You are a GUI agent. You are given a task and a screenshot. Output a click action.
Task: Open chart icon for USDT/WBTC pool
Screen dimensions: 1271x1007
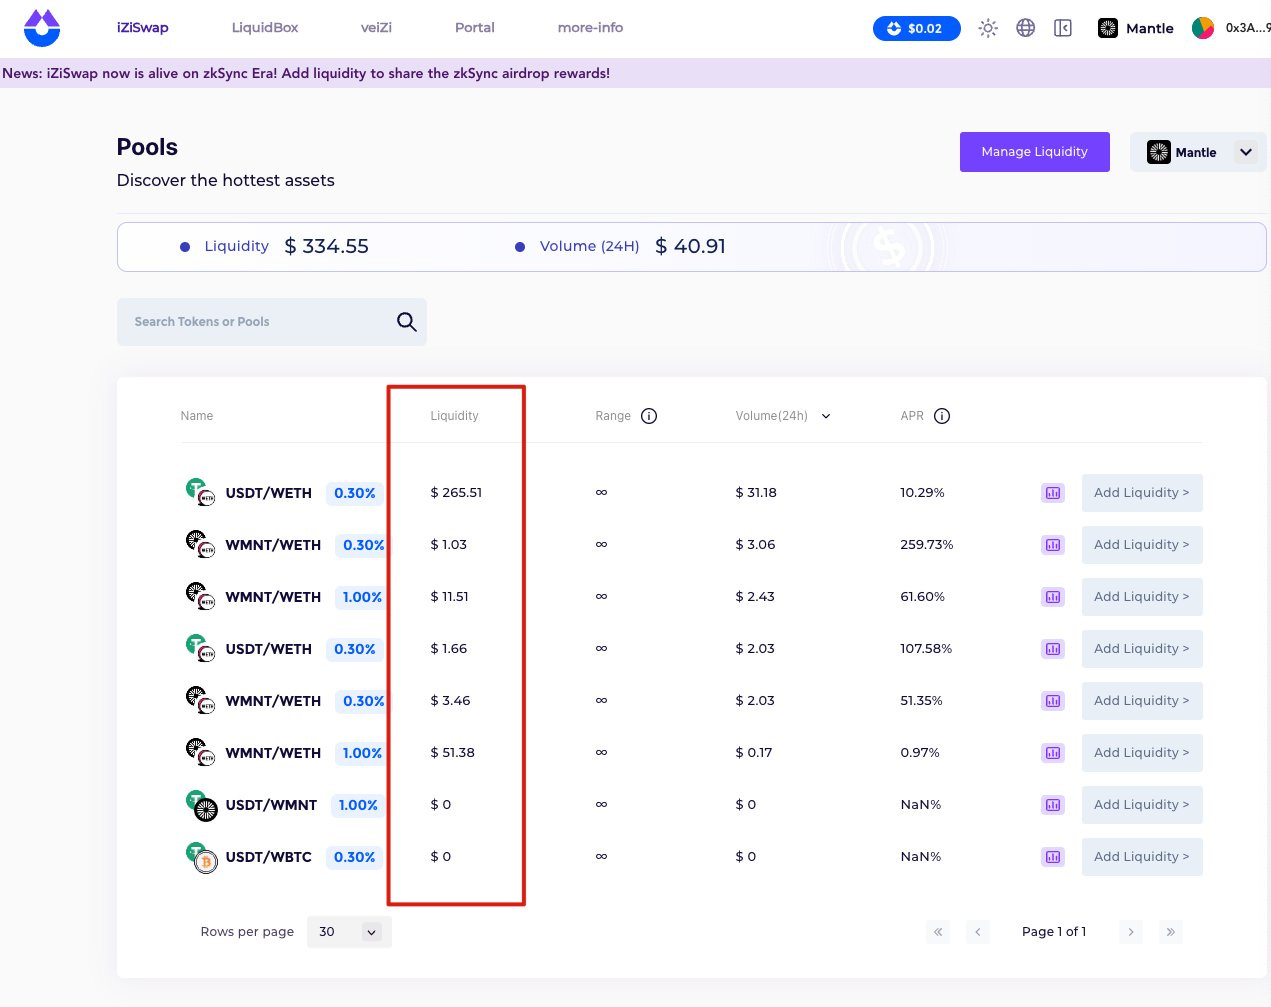[x=1053, y=857]
